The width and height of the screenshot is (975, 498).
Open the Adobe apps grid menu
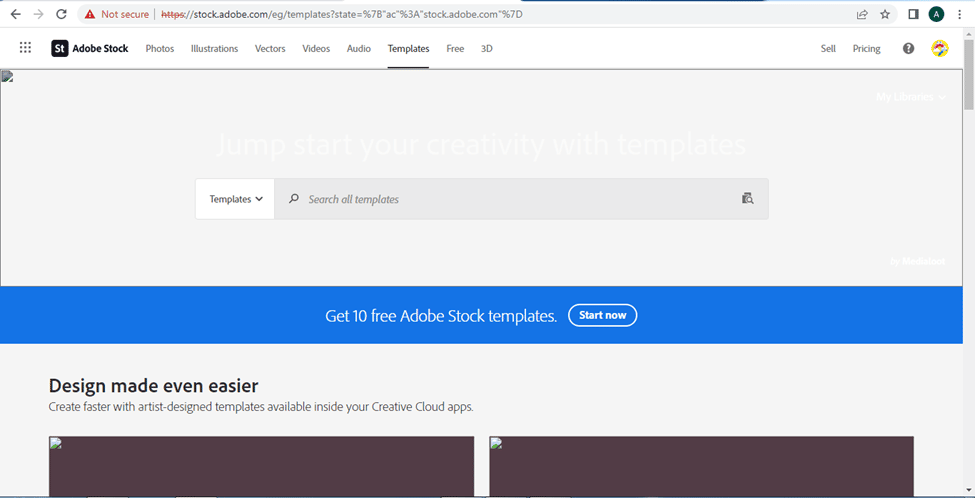tap(25, 48)
